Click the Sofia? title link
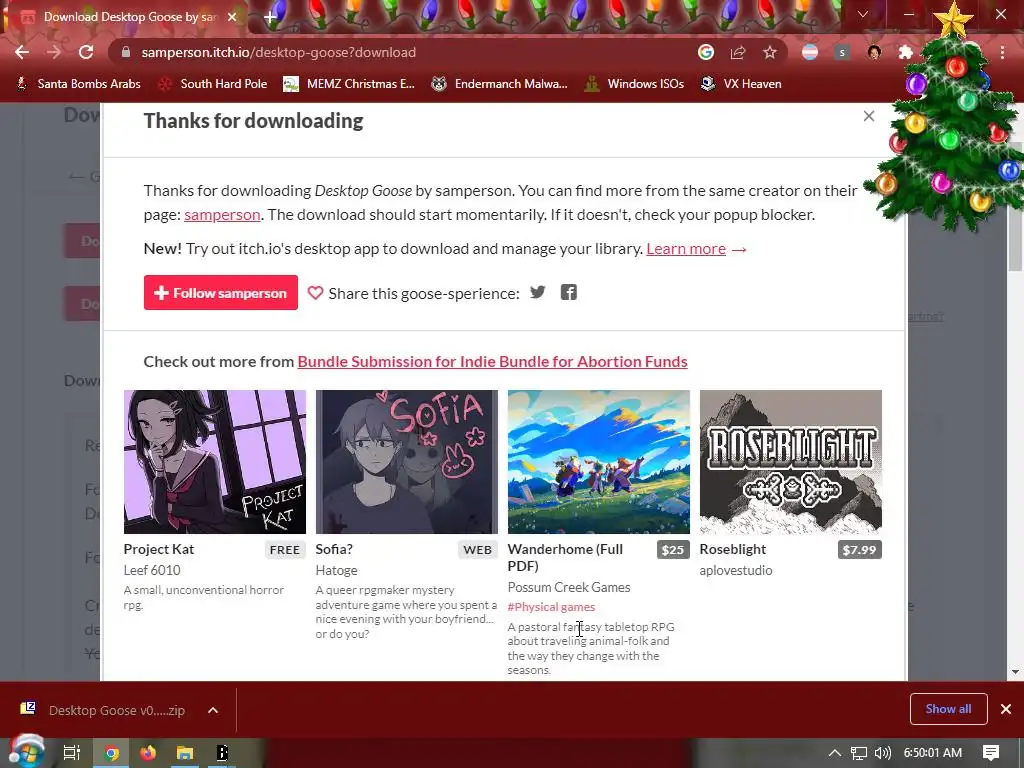The image size is (1024, 768). [x=334, y=549]
